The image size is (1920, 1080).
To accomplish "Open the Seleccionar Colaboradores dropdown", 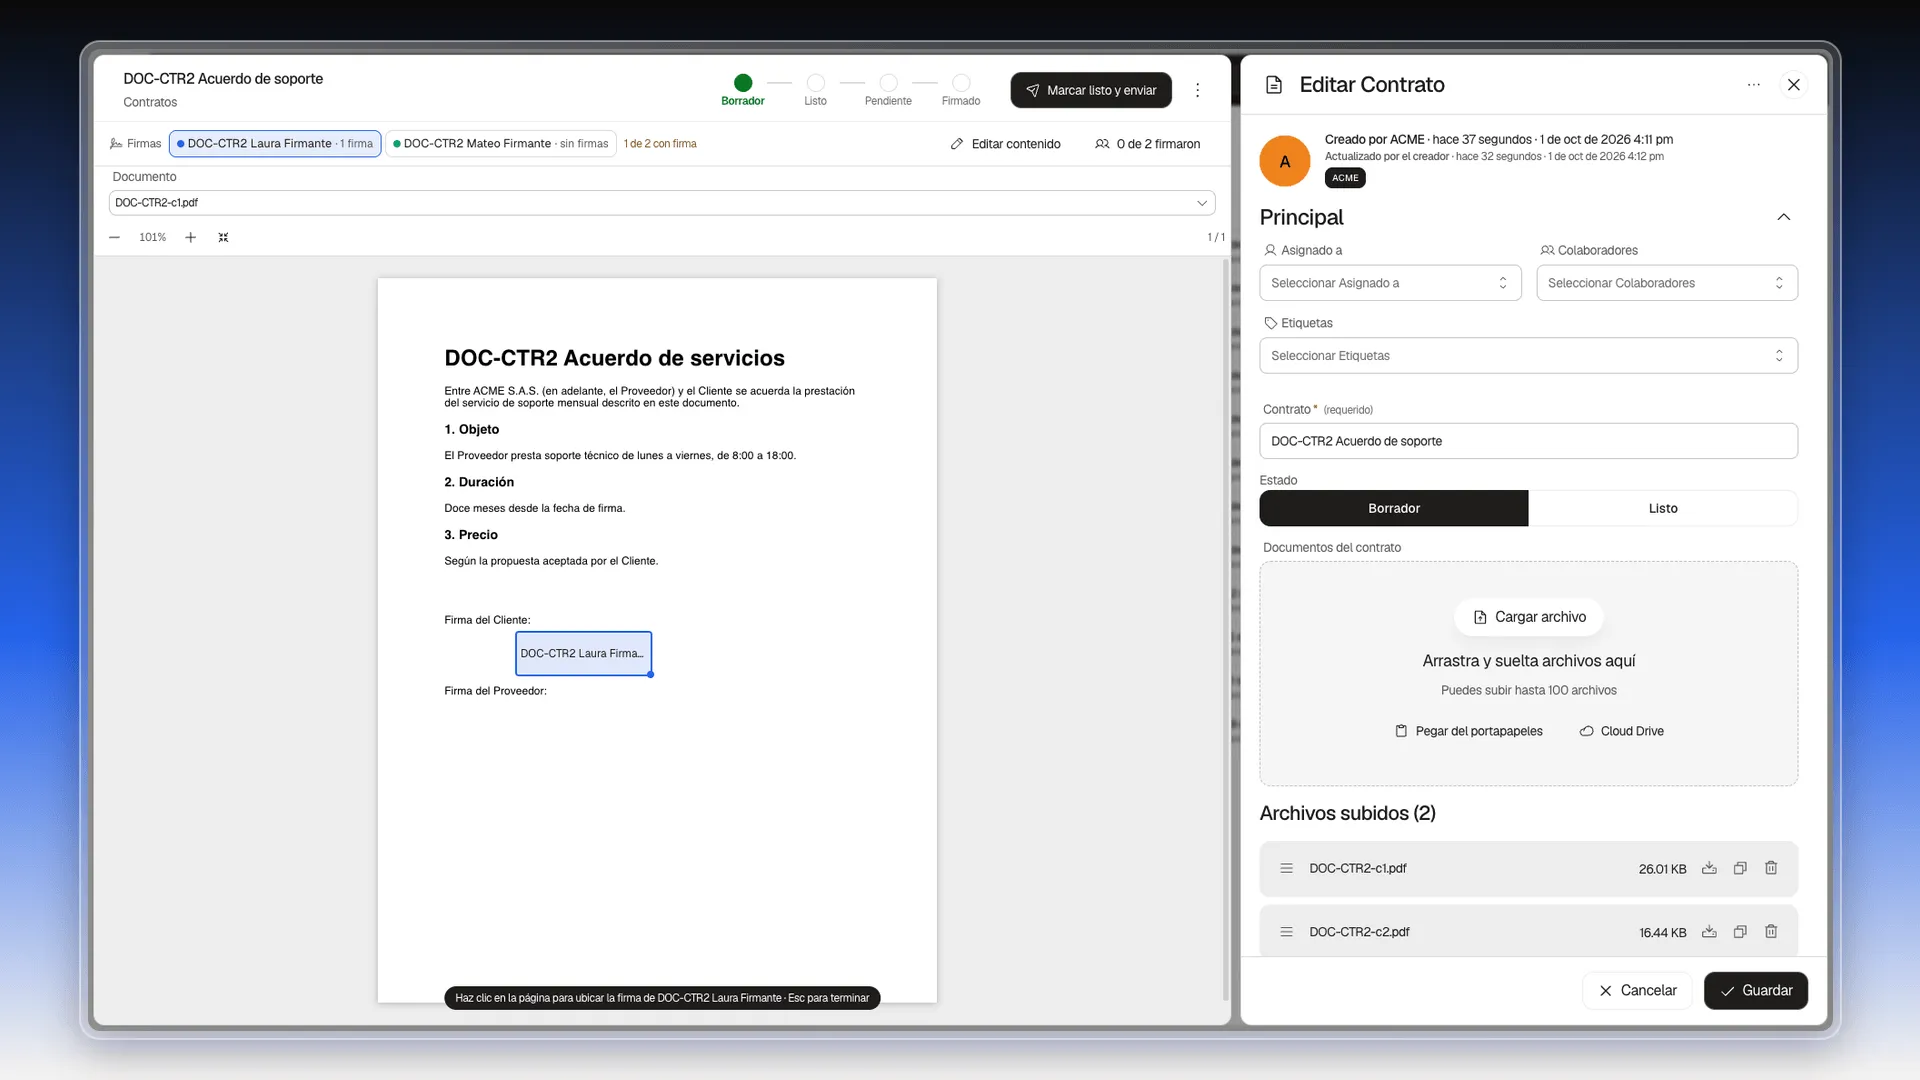I will click(1667, 283).
